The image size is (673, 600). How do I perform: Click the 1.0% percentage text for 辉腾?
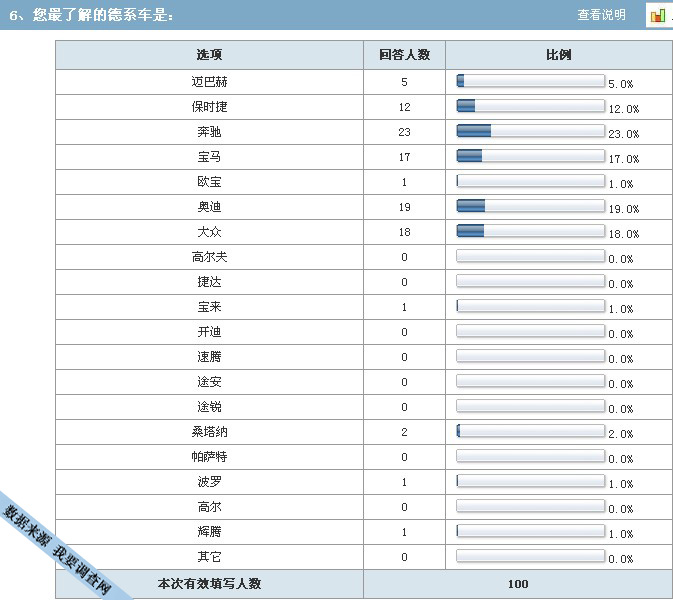pos(621,534)
